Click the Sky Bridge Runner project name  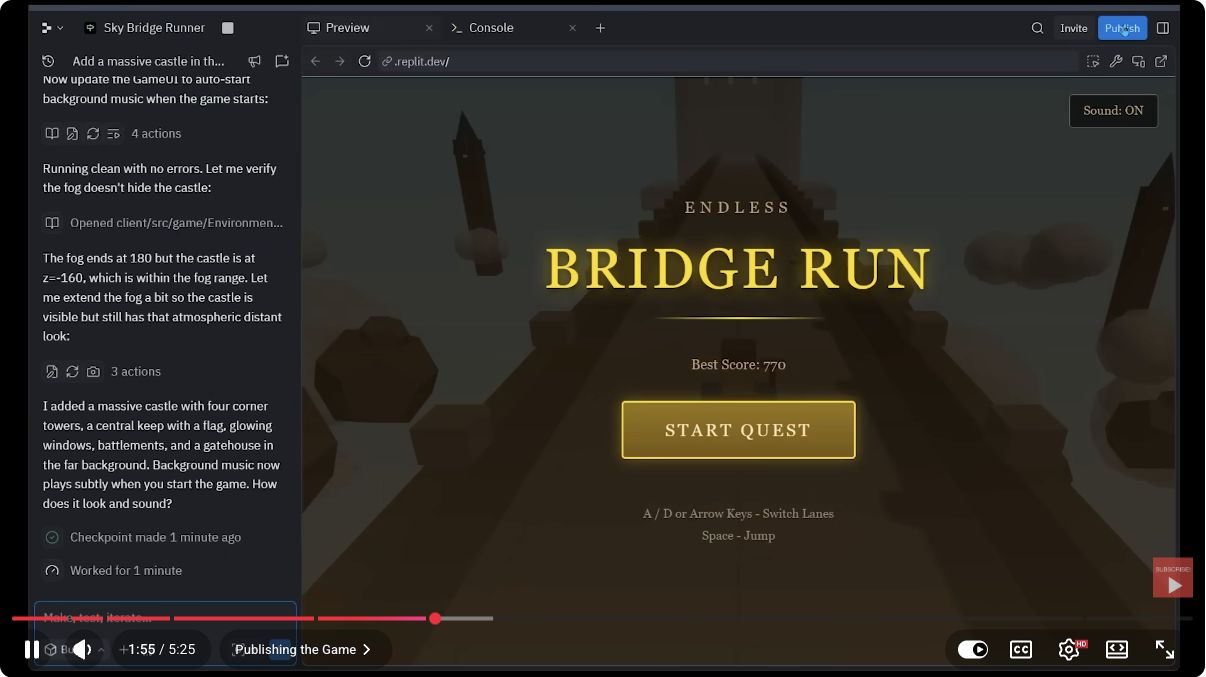pos(154,28)
